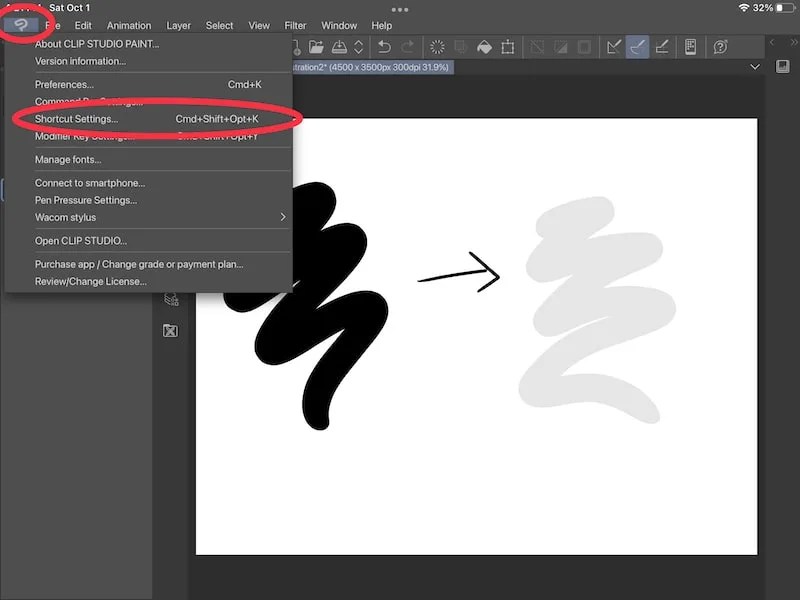Click the Clear Outside Selection icon
The image size is (800, 600).
(x=461, y=47)
